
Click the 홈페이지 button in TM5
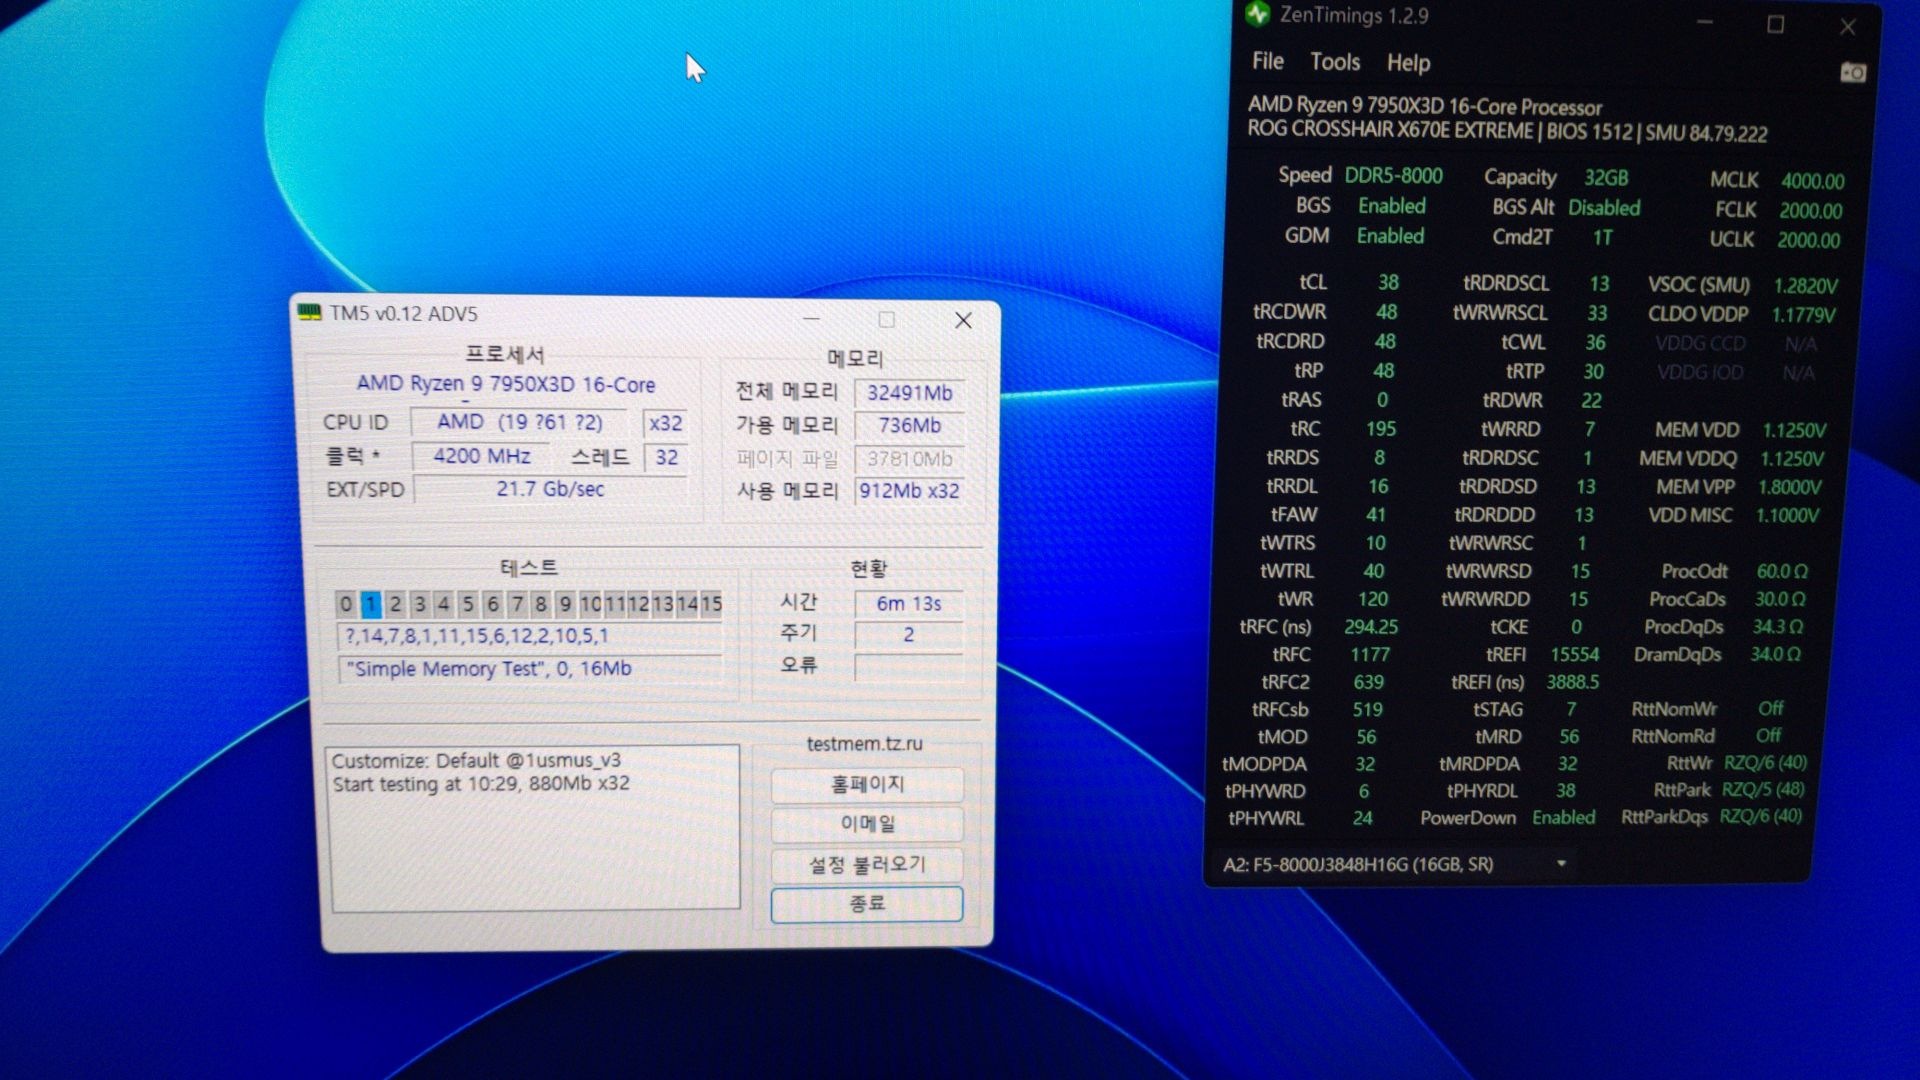(x=867, y=784)
